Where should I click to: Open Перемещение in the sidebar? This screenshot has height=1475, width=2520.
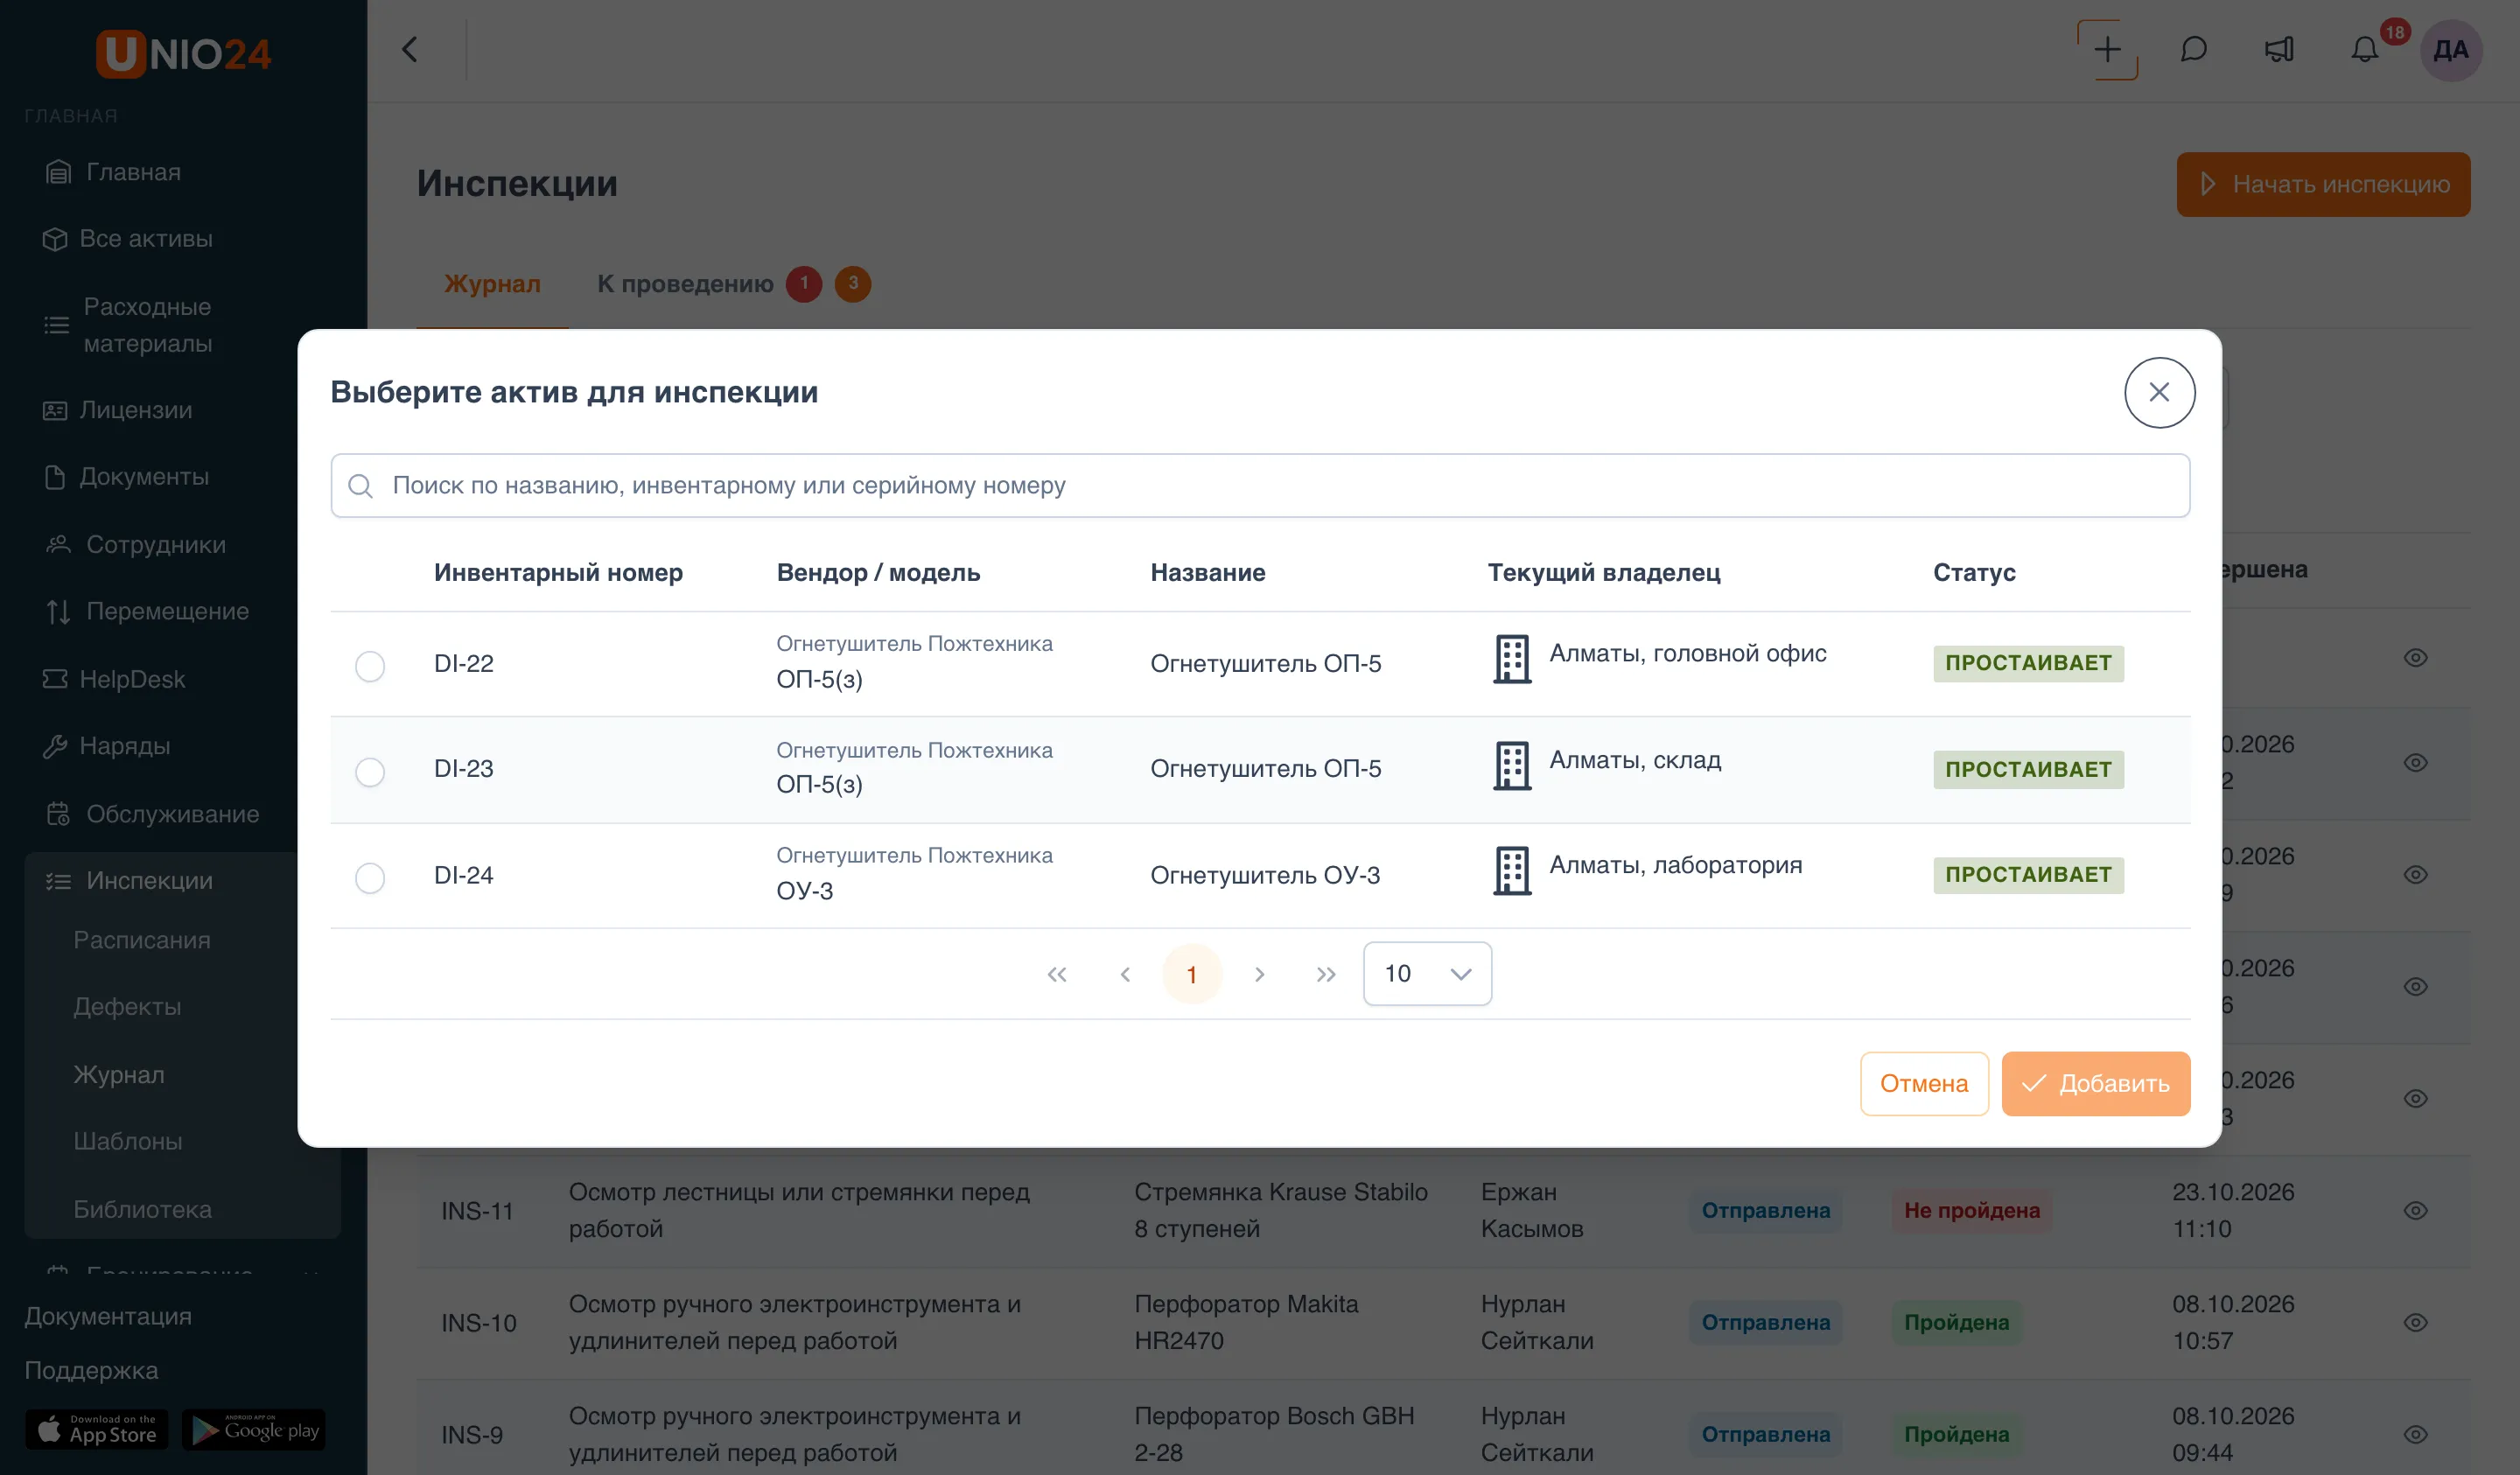170,611
